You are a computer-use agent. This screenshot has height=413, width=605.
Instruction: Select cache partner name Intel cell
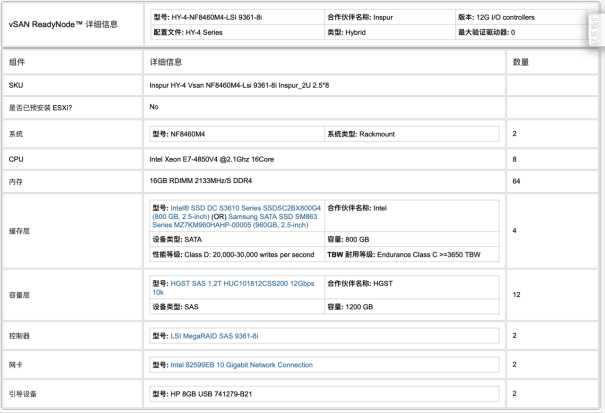(412, 216)
